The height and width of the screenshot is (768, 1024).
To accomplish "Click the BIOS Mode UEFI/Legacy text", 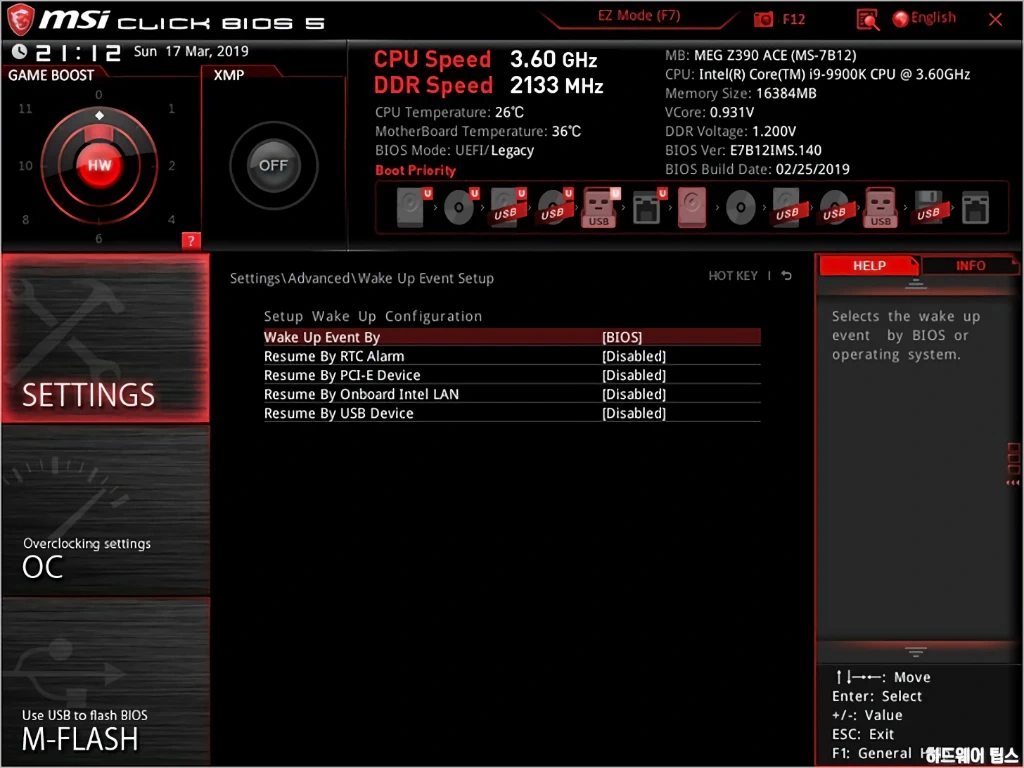I will coord(455,151).
